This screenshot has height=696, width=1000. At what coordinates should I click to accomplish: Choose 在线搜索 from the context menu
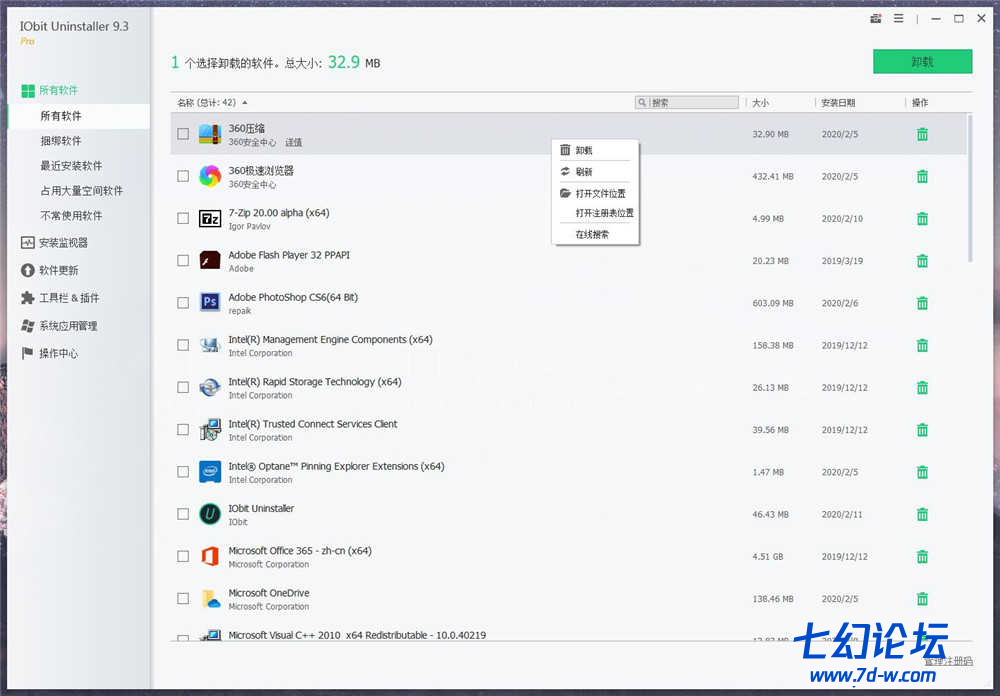tap(595, 235)
